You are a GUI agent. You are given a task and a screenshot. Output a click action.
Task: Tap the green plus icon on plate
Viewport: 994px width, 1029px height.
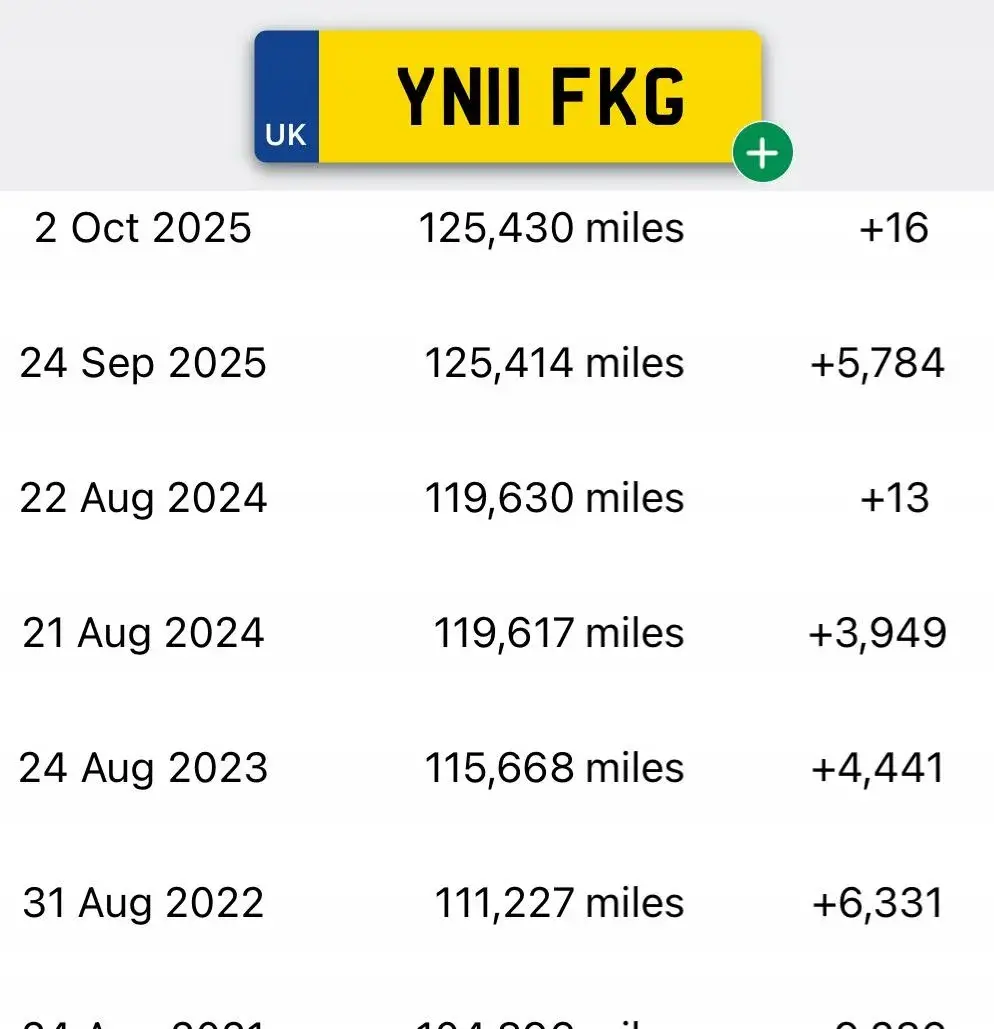762,152
